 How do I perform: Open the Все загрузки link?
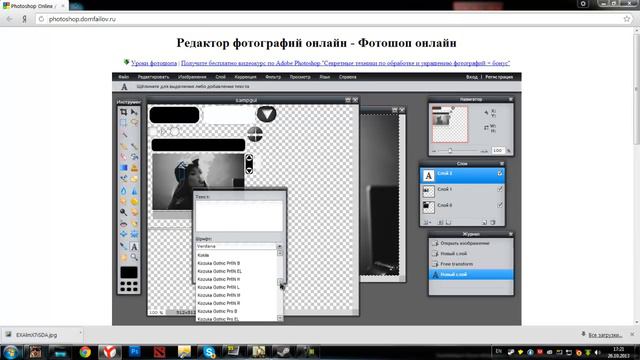pos(605,335)
